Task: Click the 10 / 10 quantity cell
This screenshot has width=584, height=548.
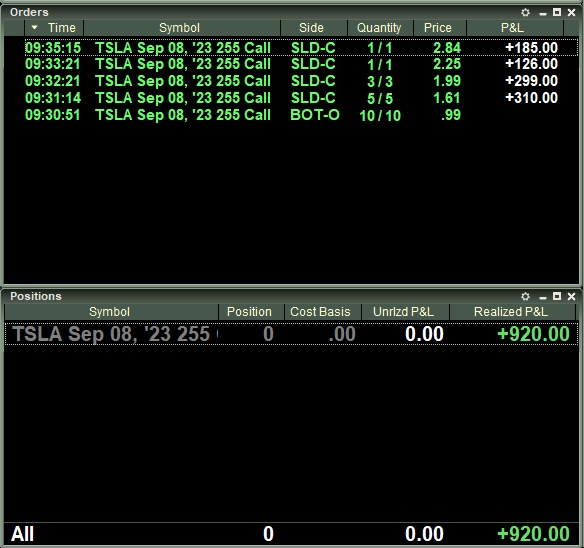Action: click(x=380, y=115)
